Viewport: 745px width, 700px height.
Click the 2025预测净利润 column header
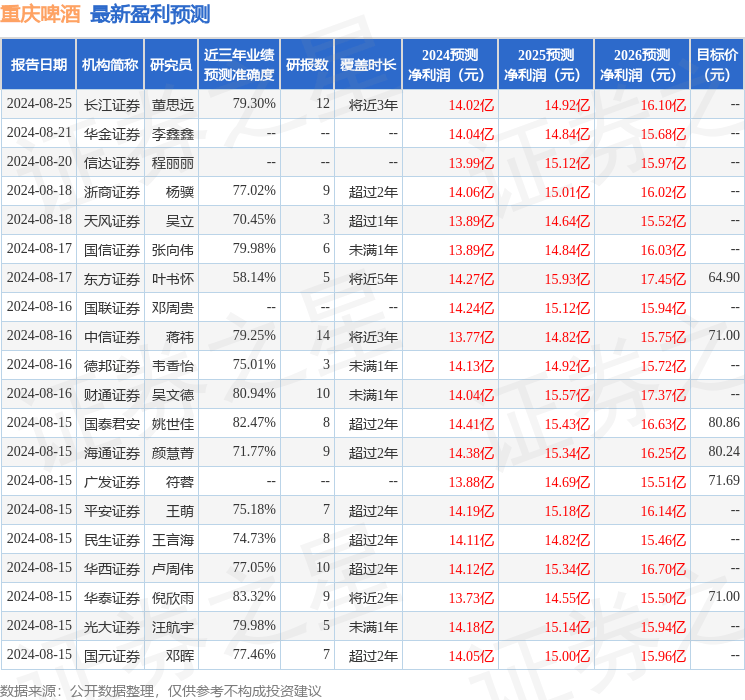click(546, 64)
